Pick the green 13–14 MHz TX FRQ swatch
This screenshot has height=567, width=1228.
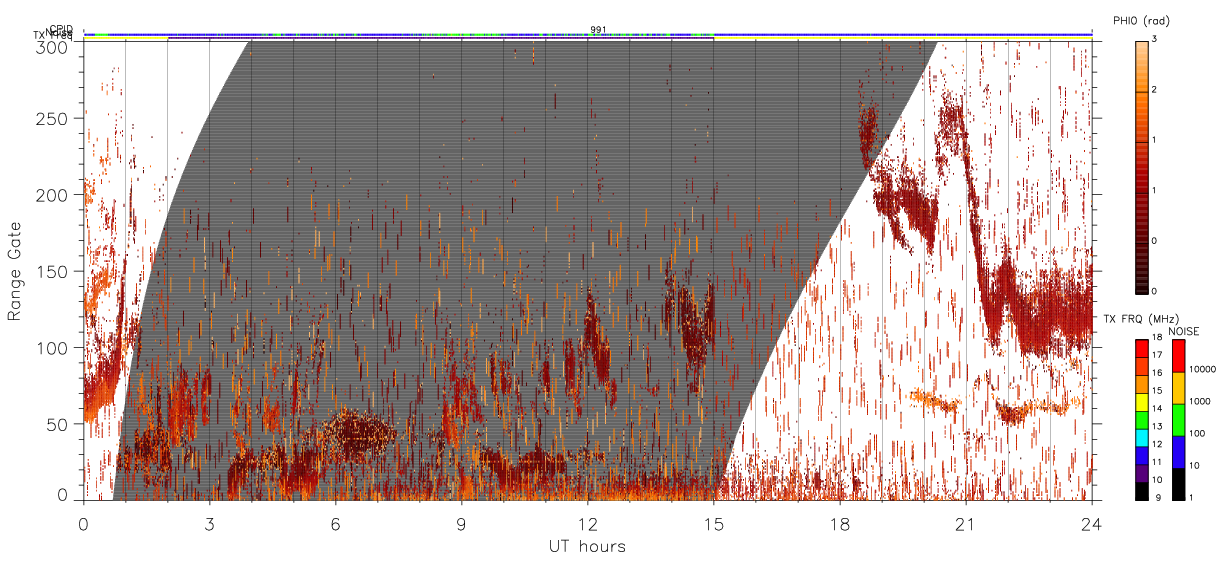pyautogui.click(x=1141, y=418)
